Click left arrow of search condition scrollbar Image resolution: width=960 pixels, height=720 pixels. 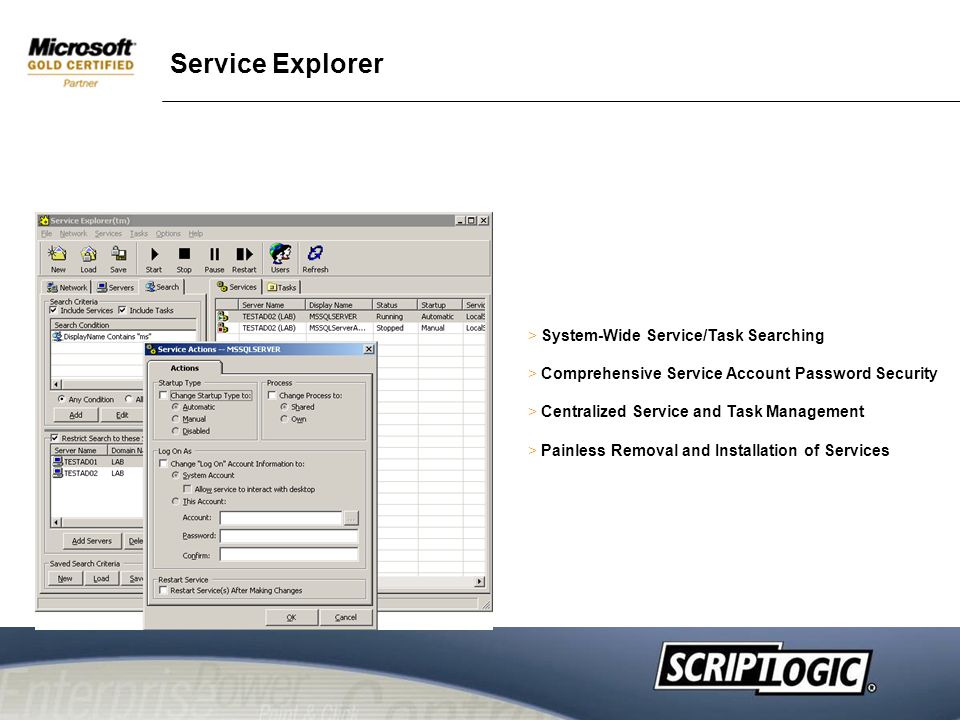[56, 384]
